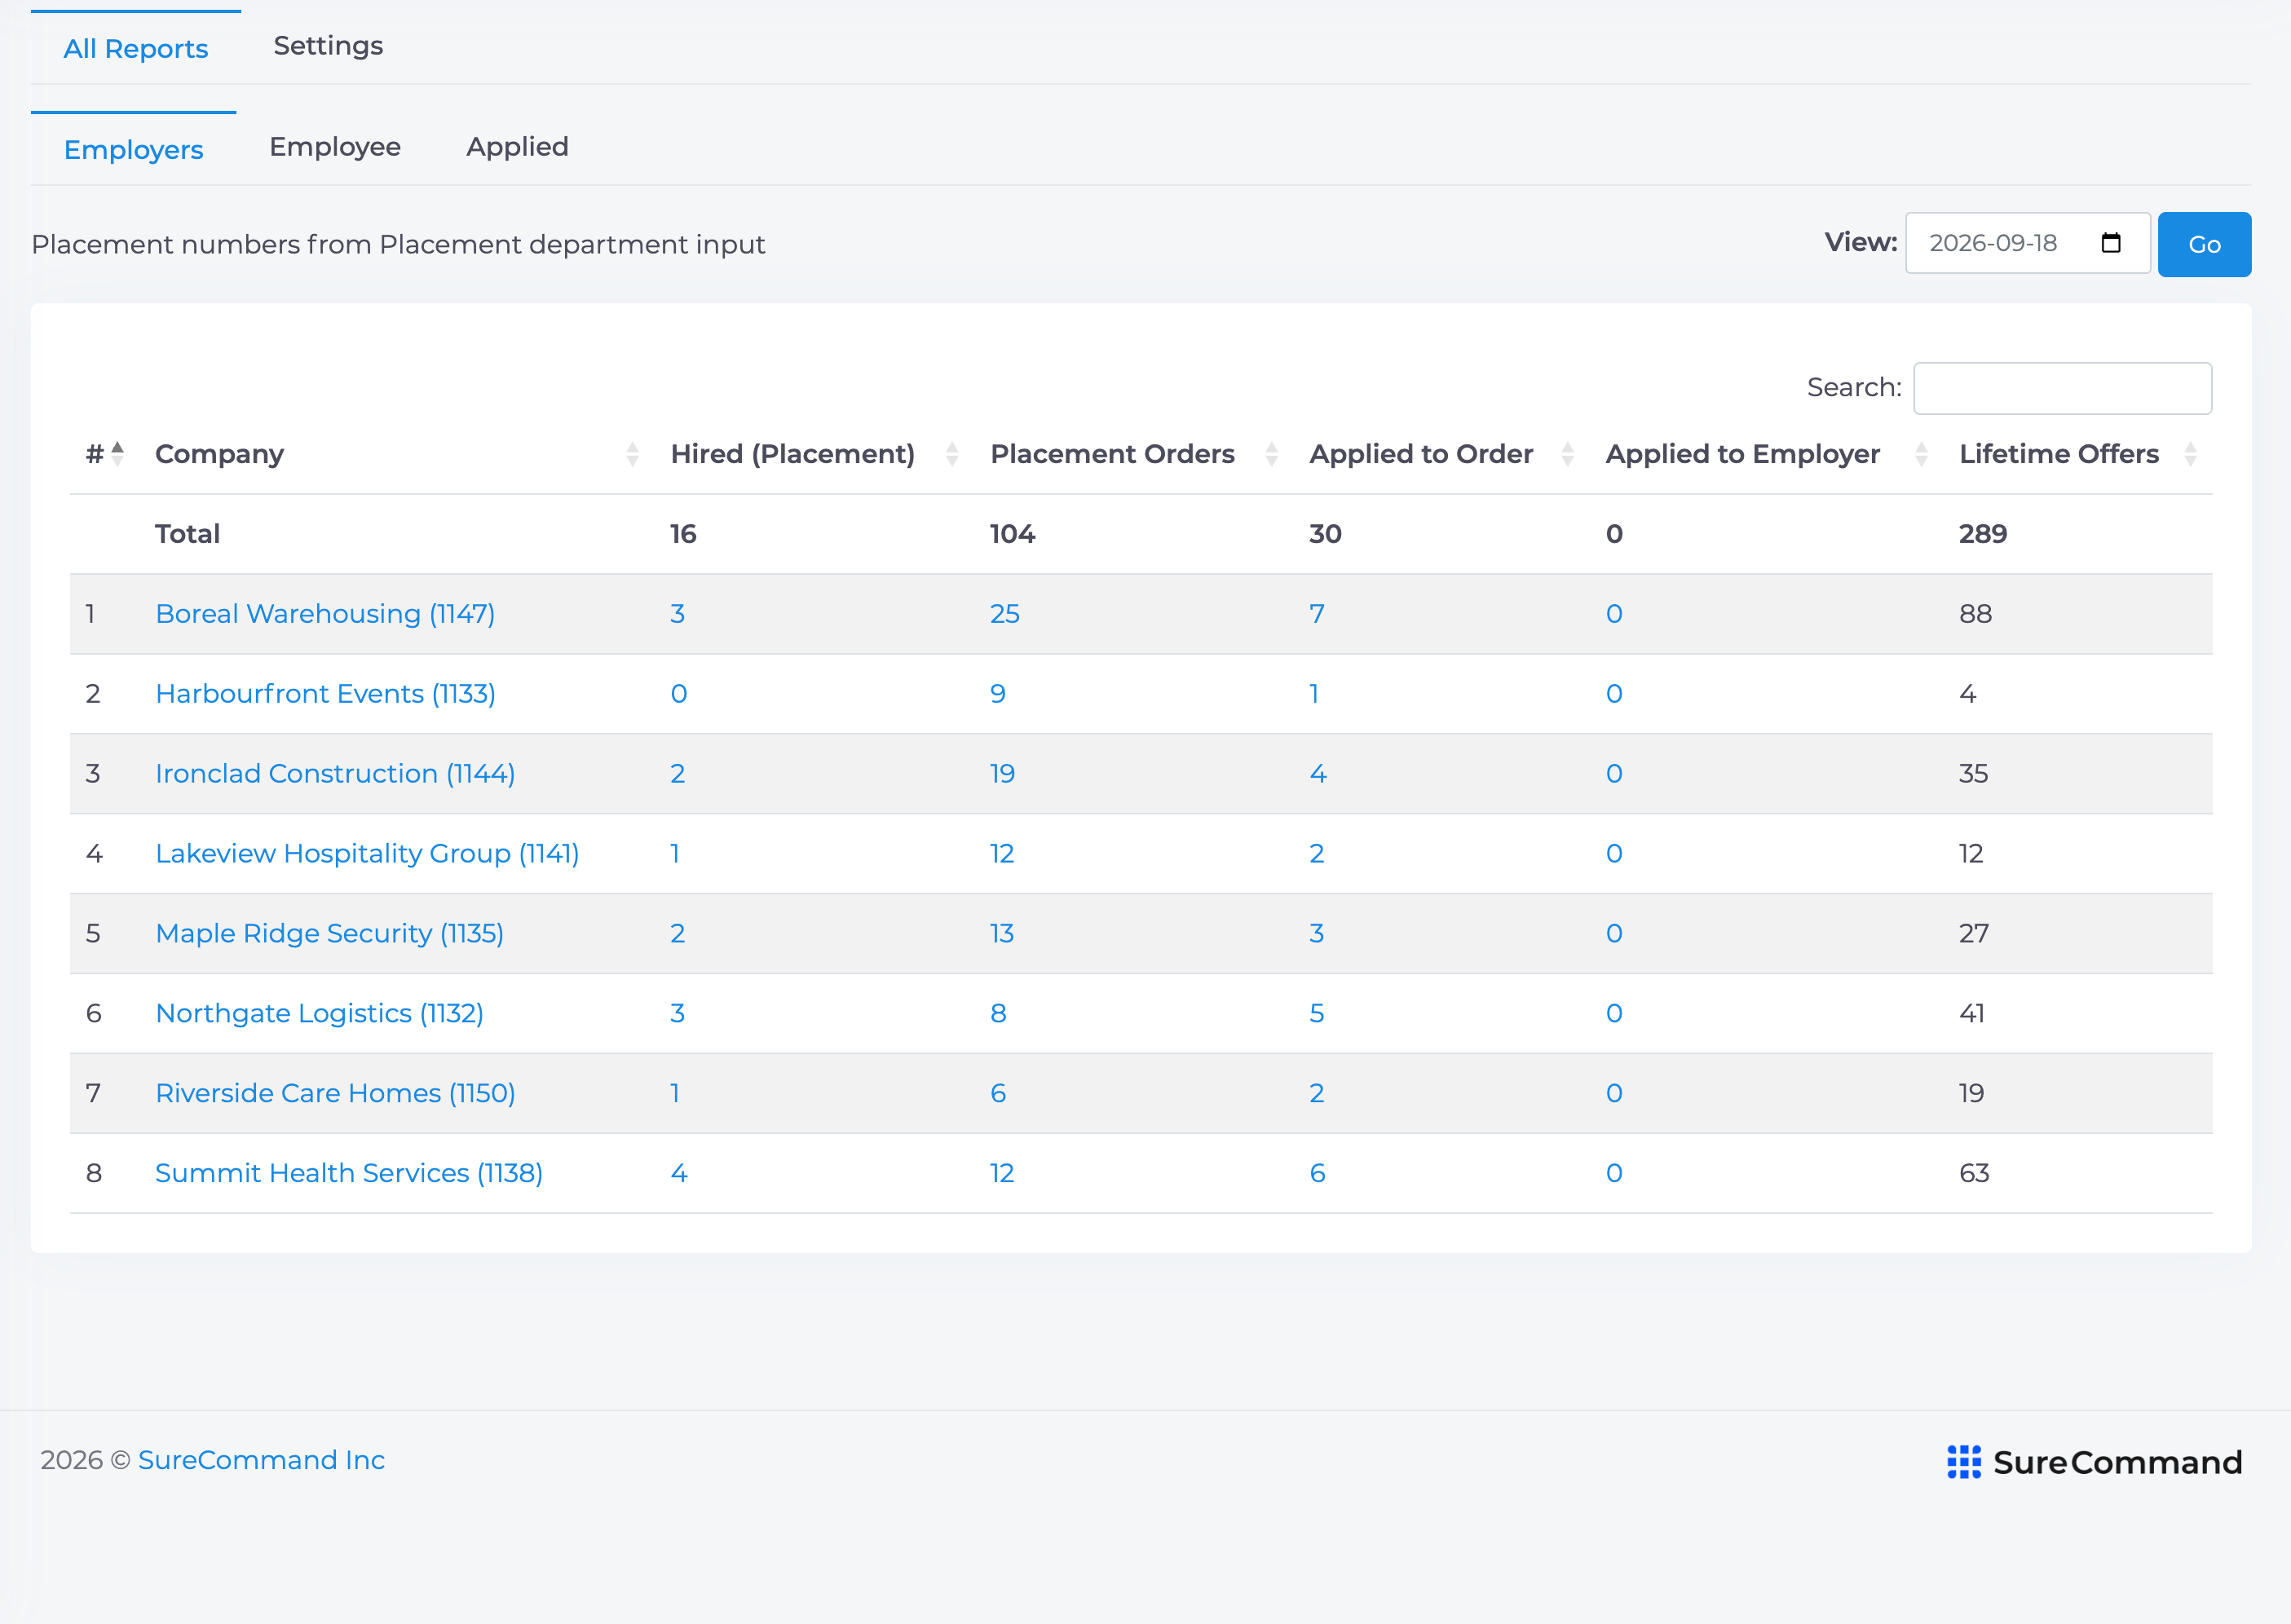
Task: Sort by the # column arrows
Action: coord(117,454)
